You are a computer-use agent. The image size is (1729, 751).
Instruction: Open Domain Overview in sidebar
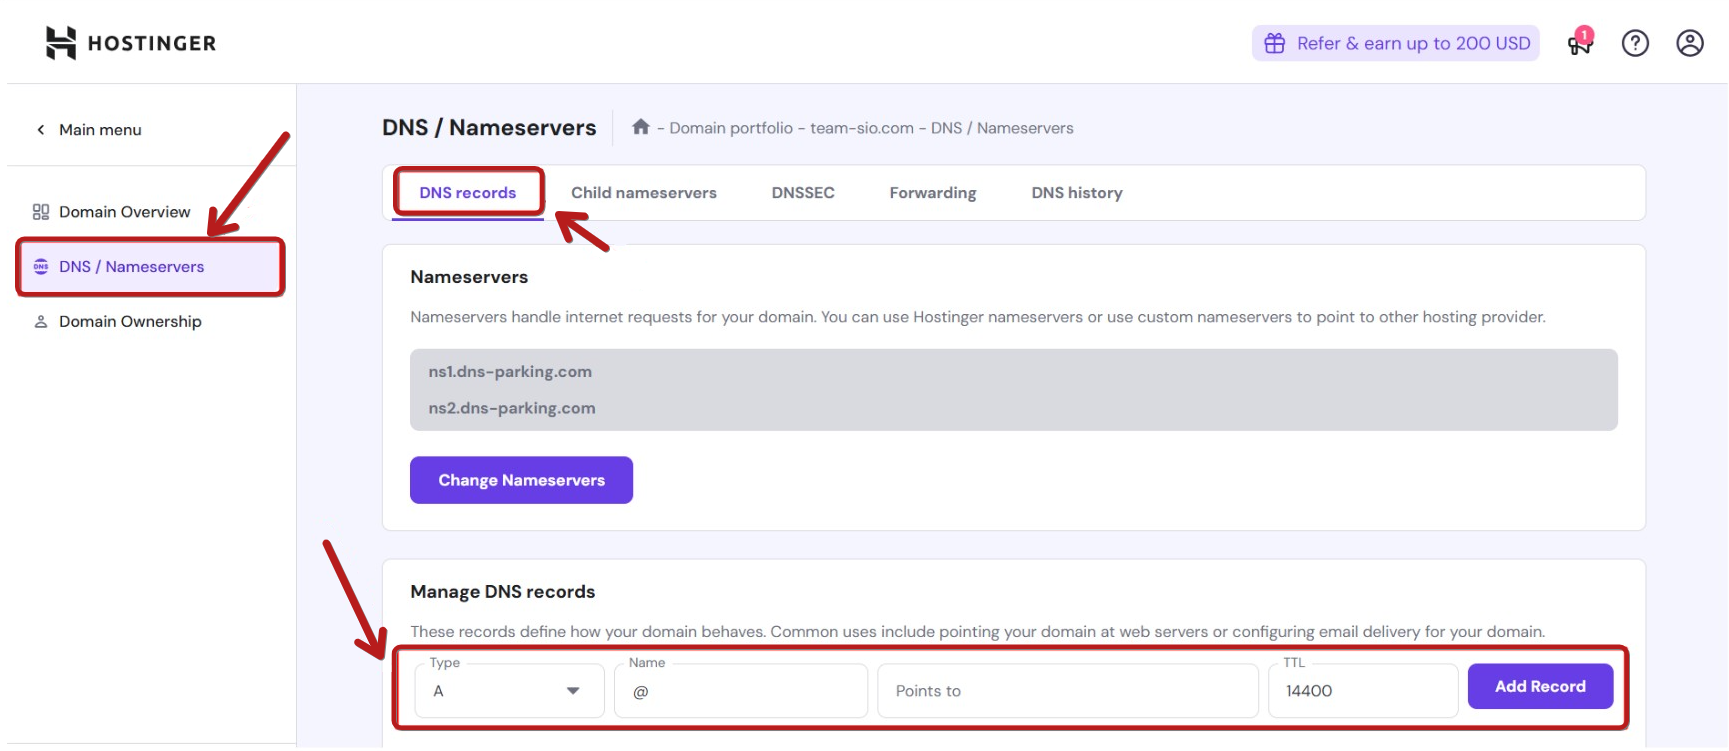[124, 212]
